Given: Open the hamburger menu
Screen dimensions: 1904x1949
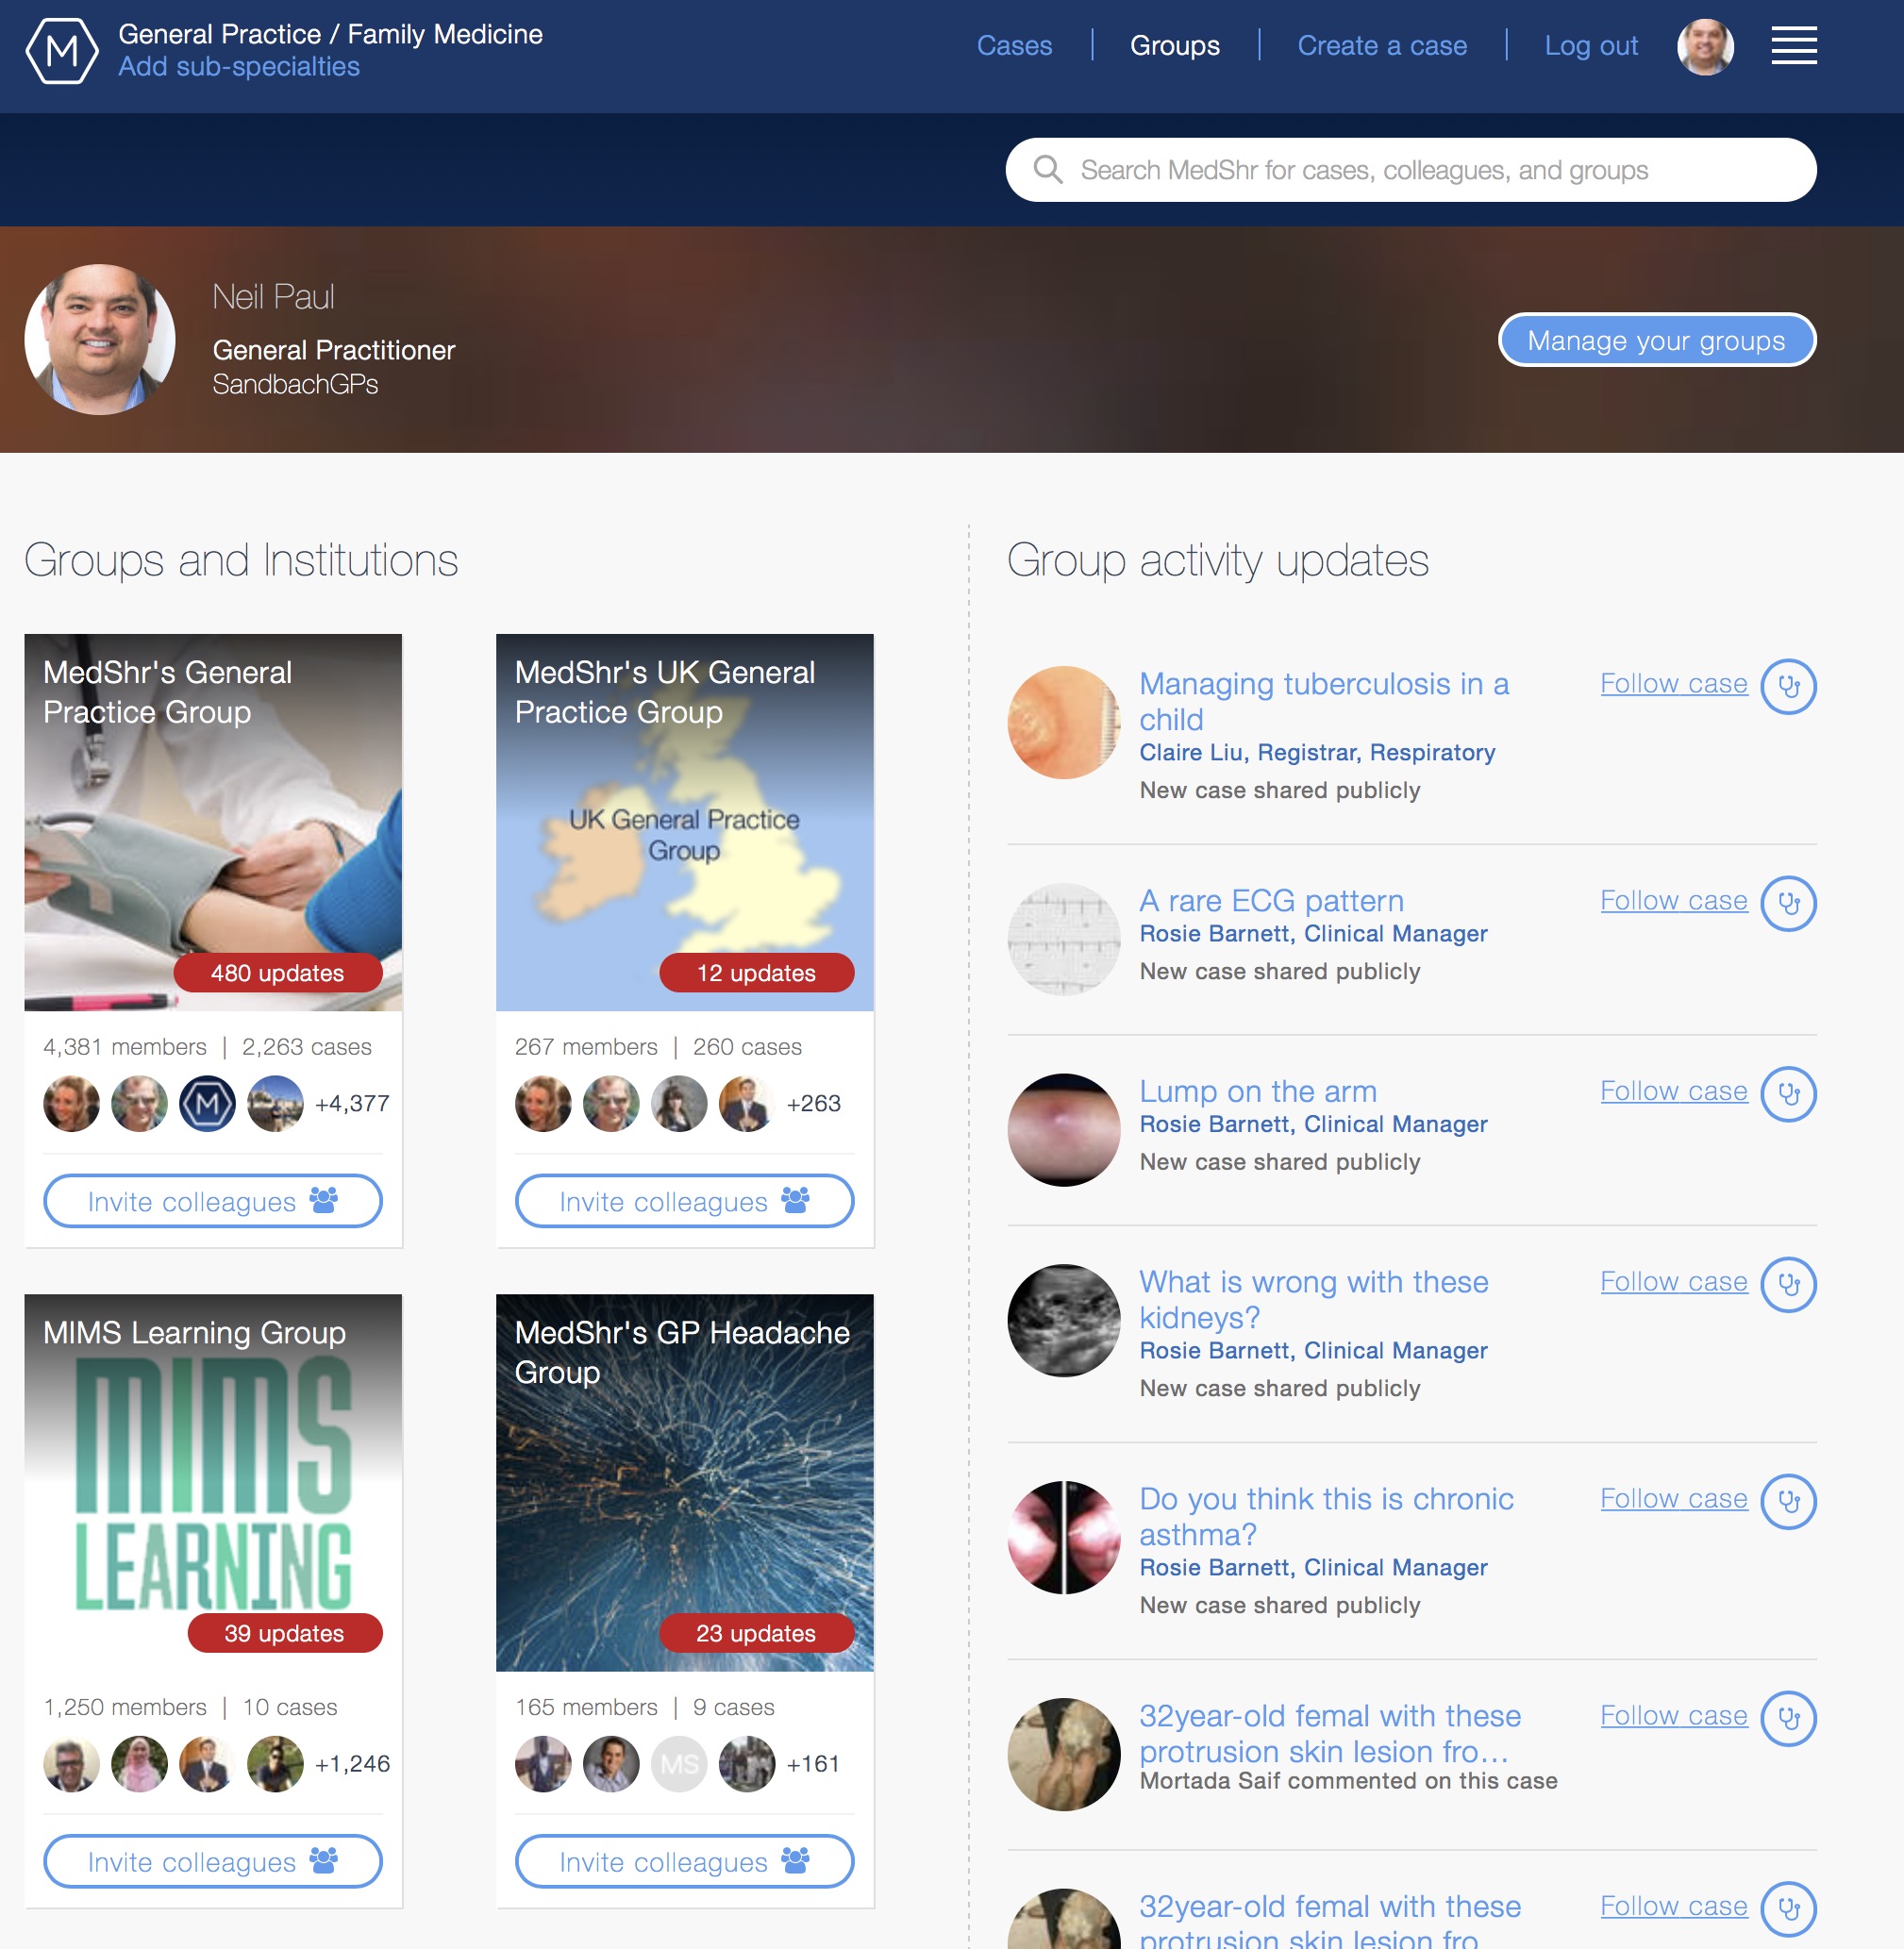Looking at the screenshot, I should click(x=1794, y=46).
